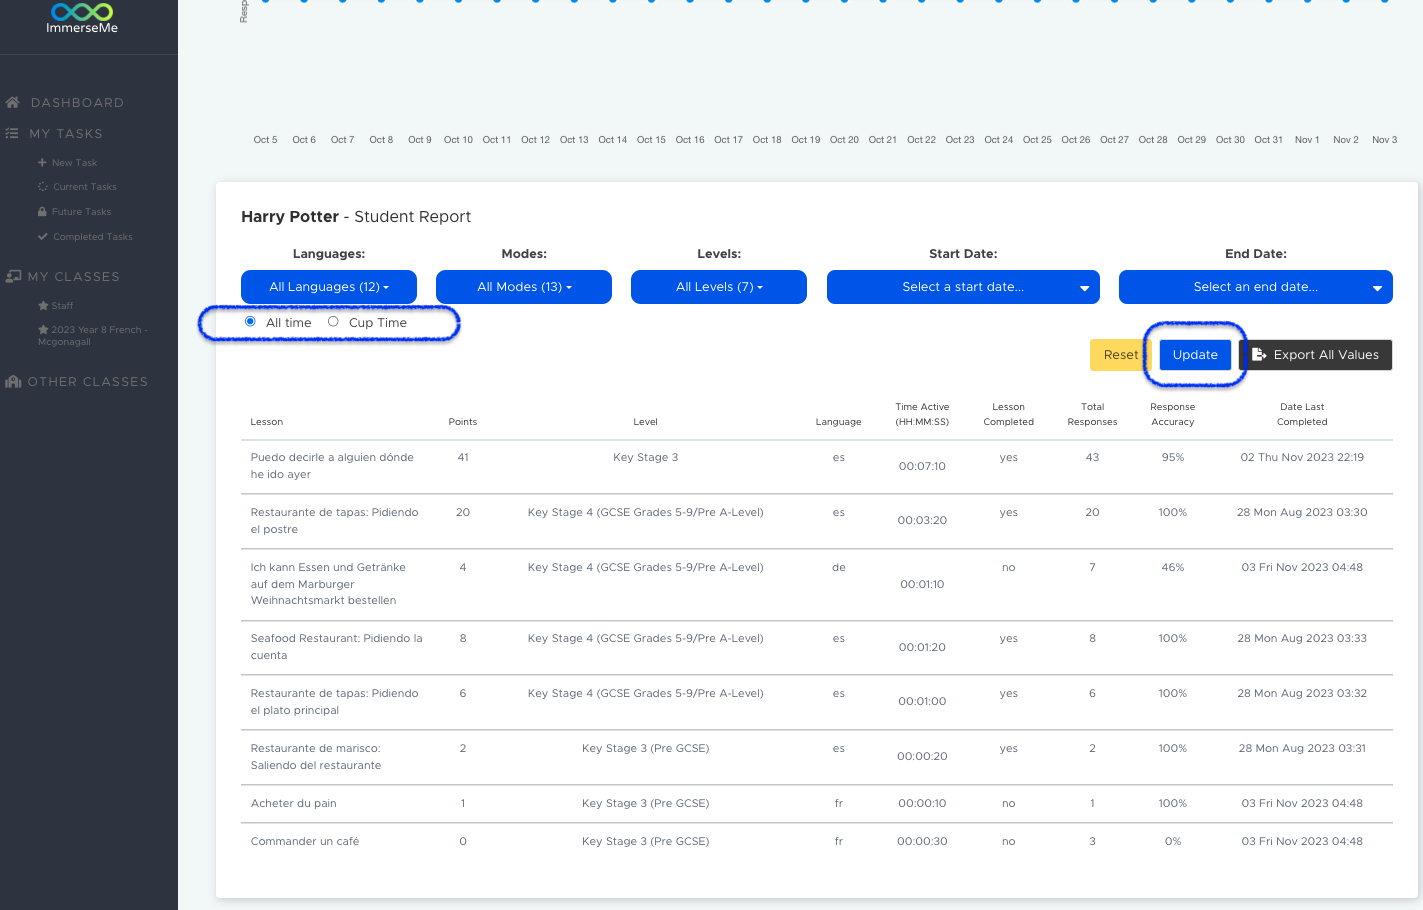Click the Completed Tasks checkmark icon

42,237
